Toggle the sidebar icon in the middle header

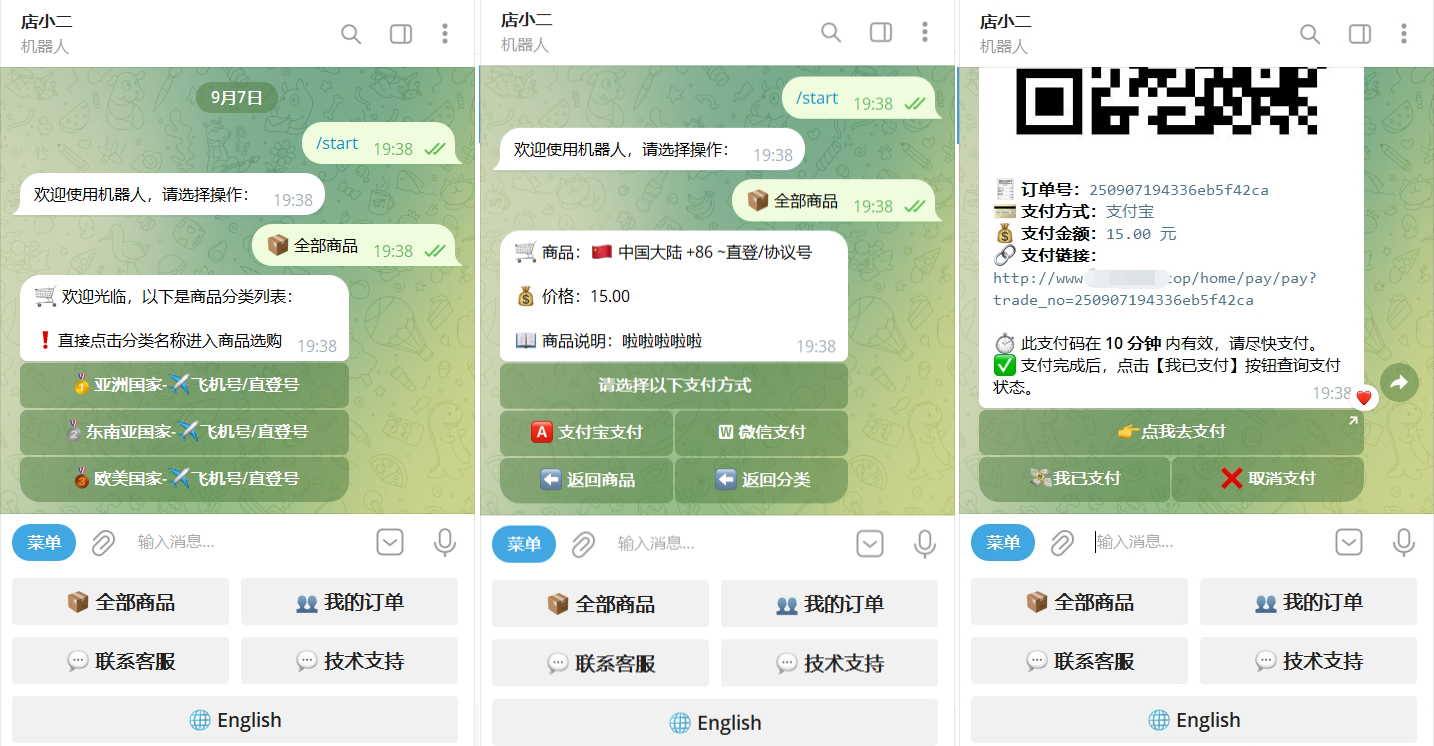click(880, 31)
